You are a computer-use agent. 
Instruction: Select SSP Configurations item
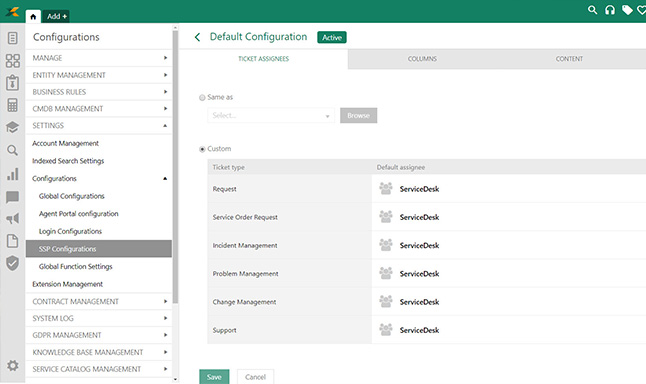pyautogui.click(x=98, y=249)
